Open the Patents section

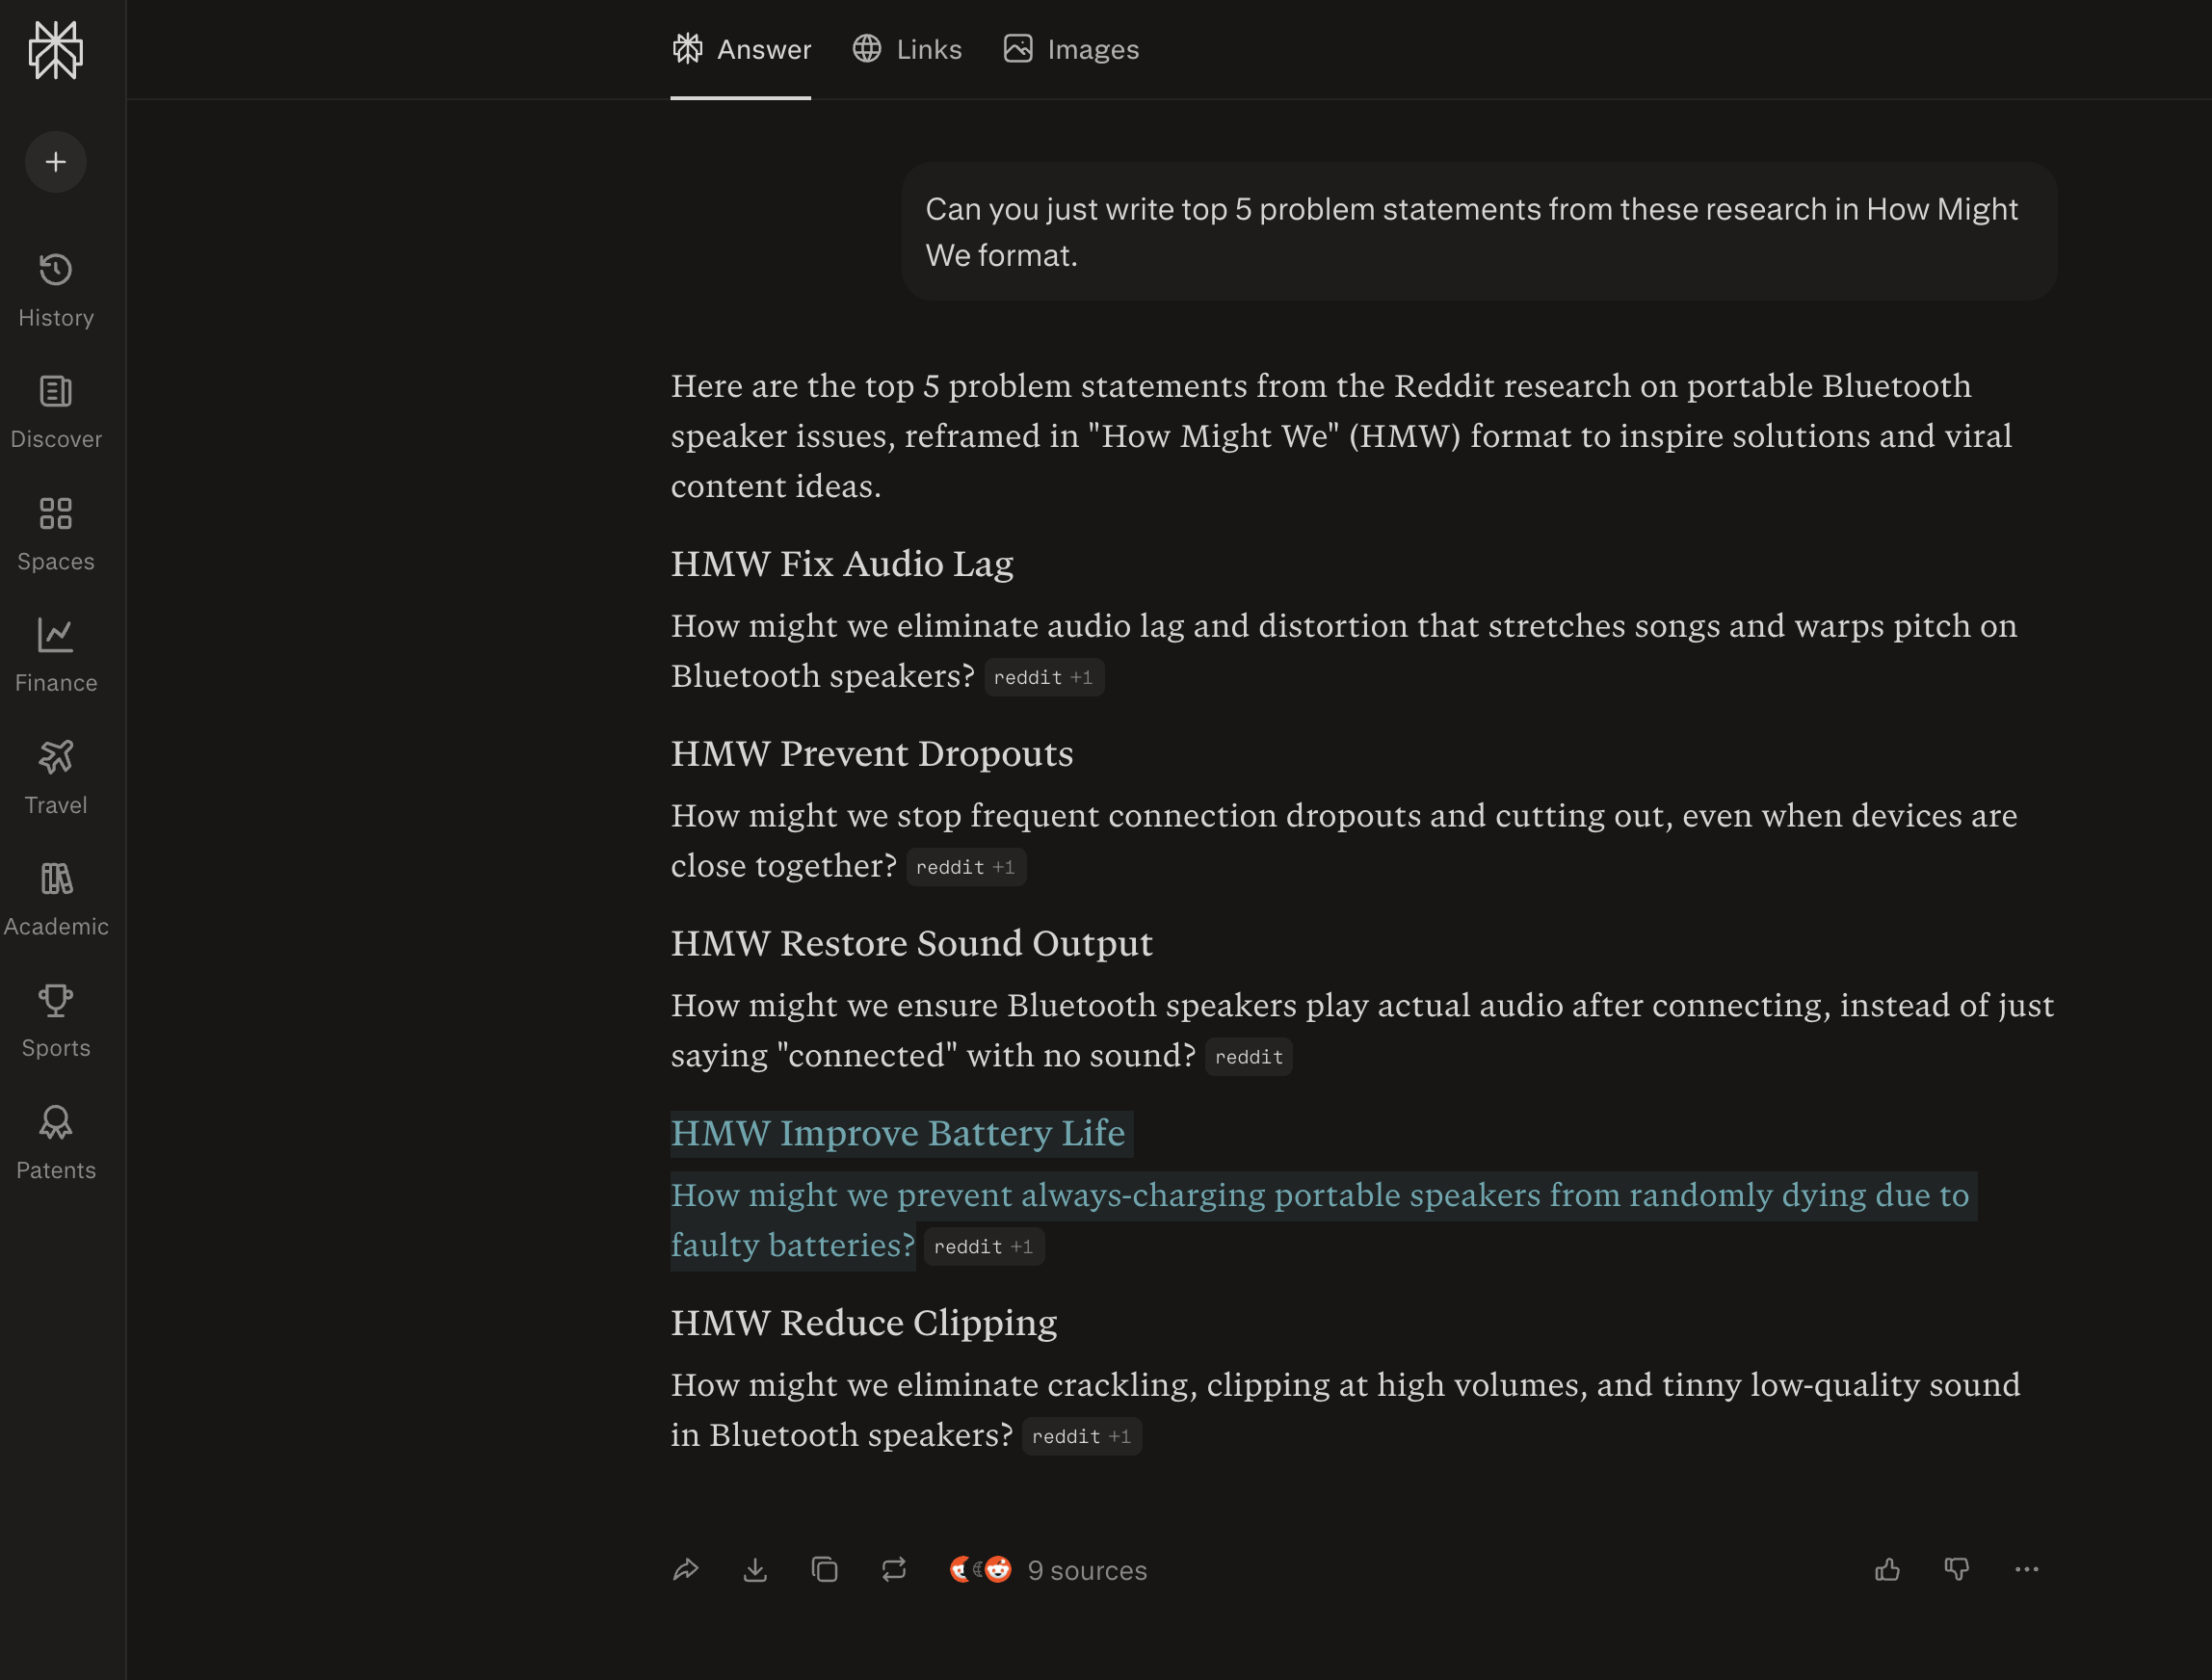(x=56, y=1144)
